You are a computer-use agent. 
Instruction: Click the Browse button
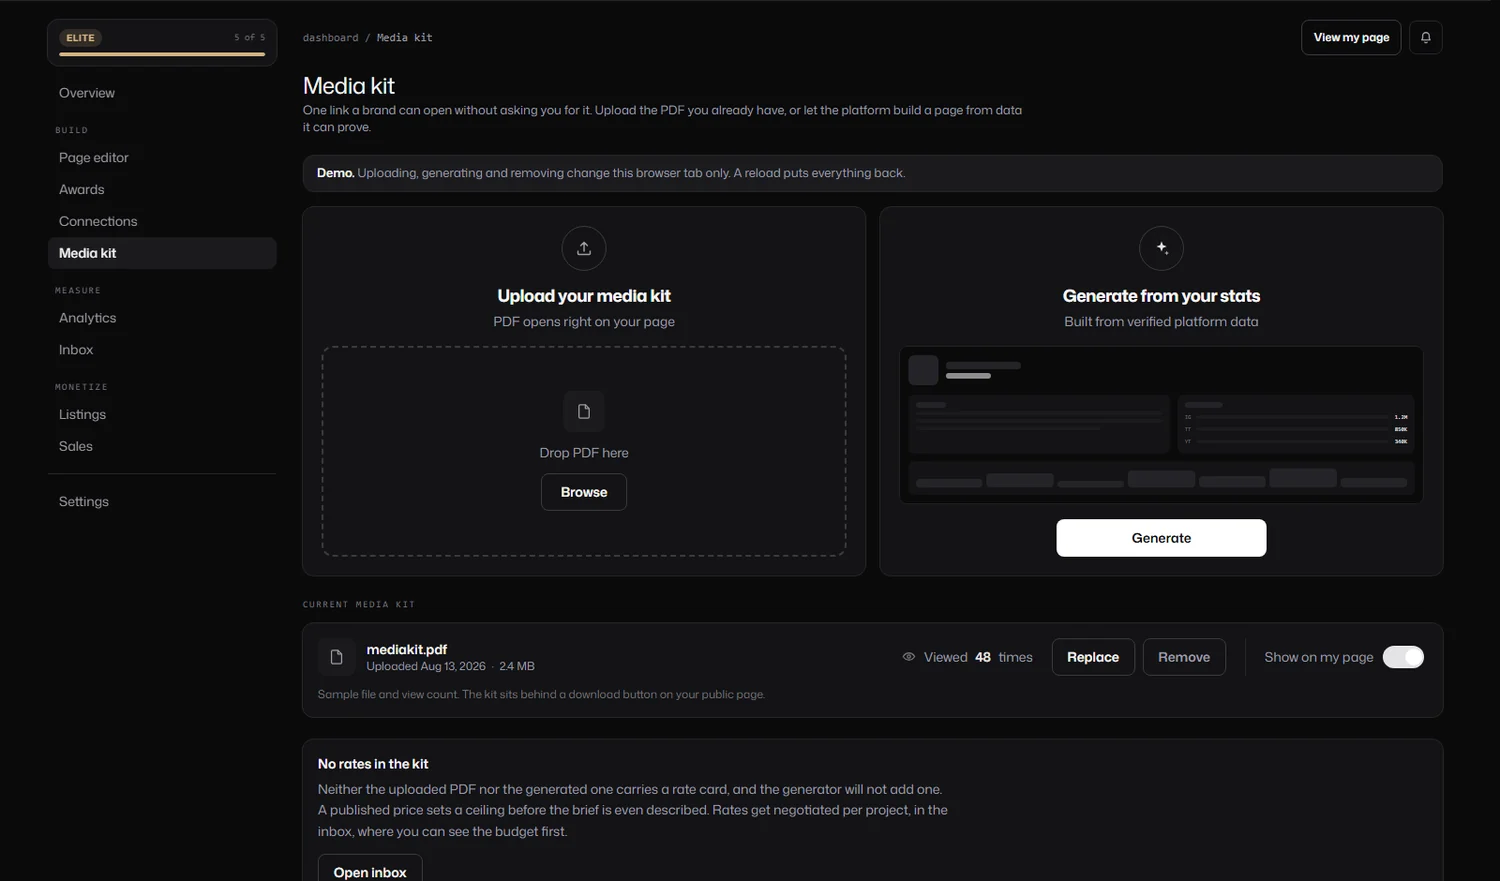584,492
